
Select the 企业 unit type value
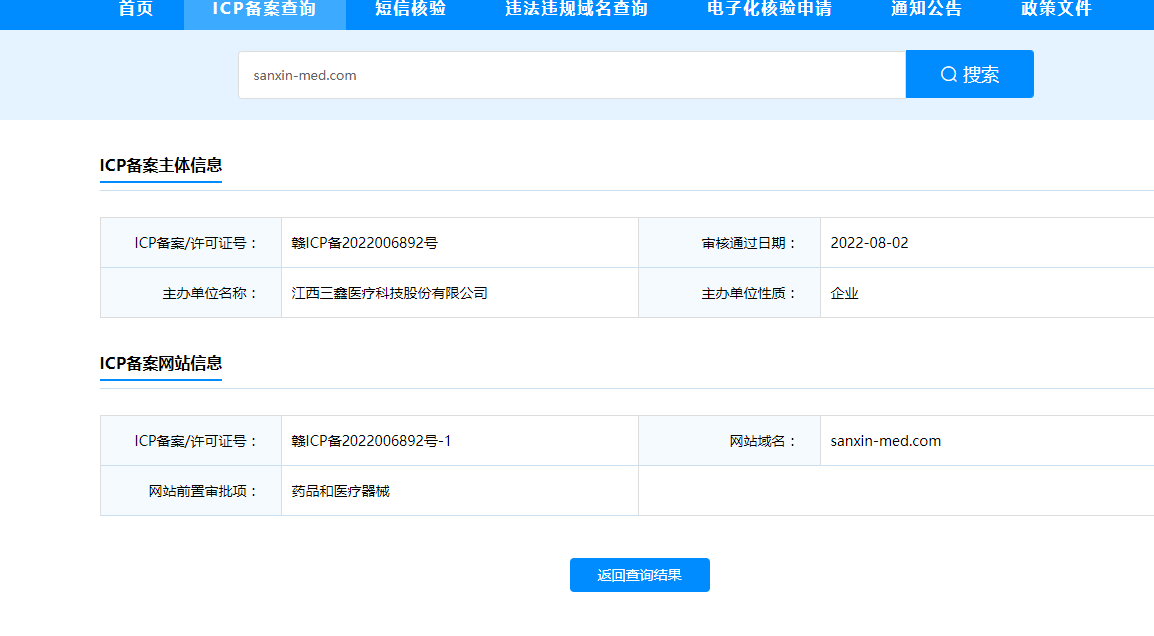point(844,293)
